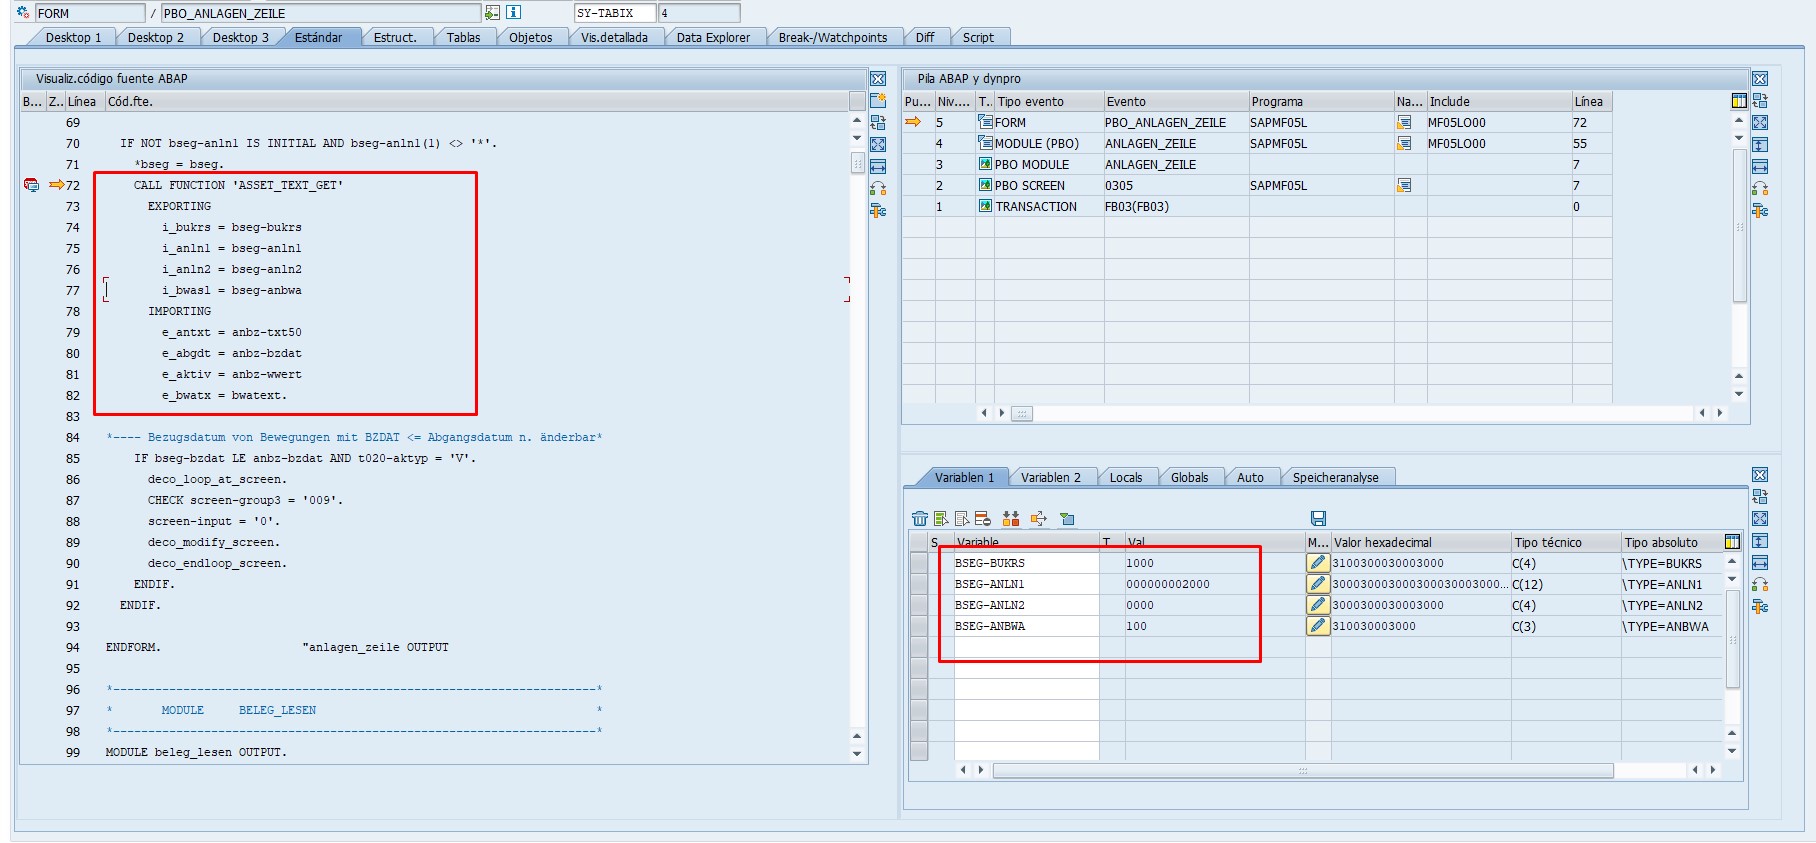Image resolution: width=1816 pixels, height=843 pixels.
Task: Swap tool icon of variables panel
Action: click(1760, 497)
